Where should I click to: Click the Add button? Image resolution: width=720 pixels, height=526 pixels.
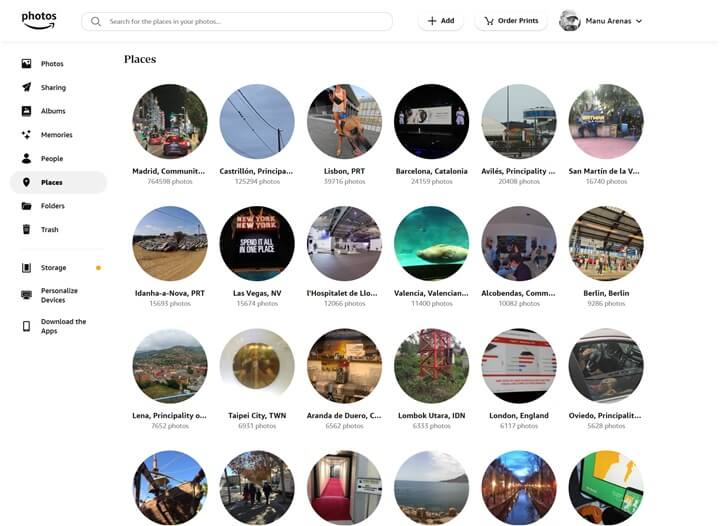tap(440, 21)
